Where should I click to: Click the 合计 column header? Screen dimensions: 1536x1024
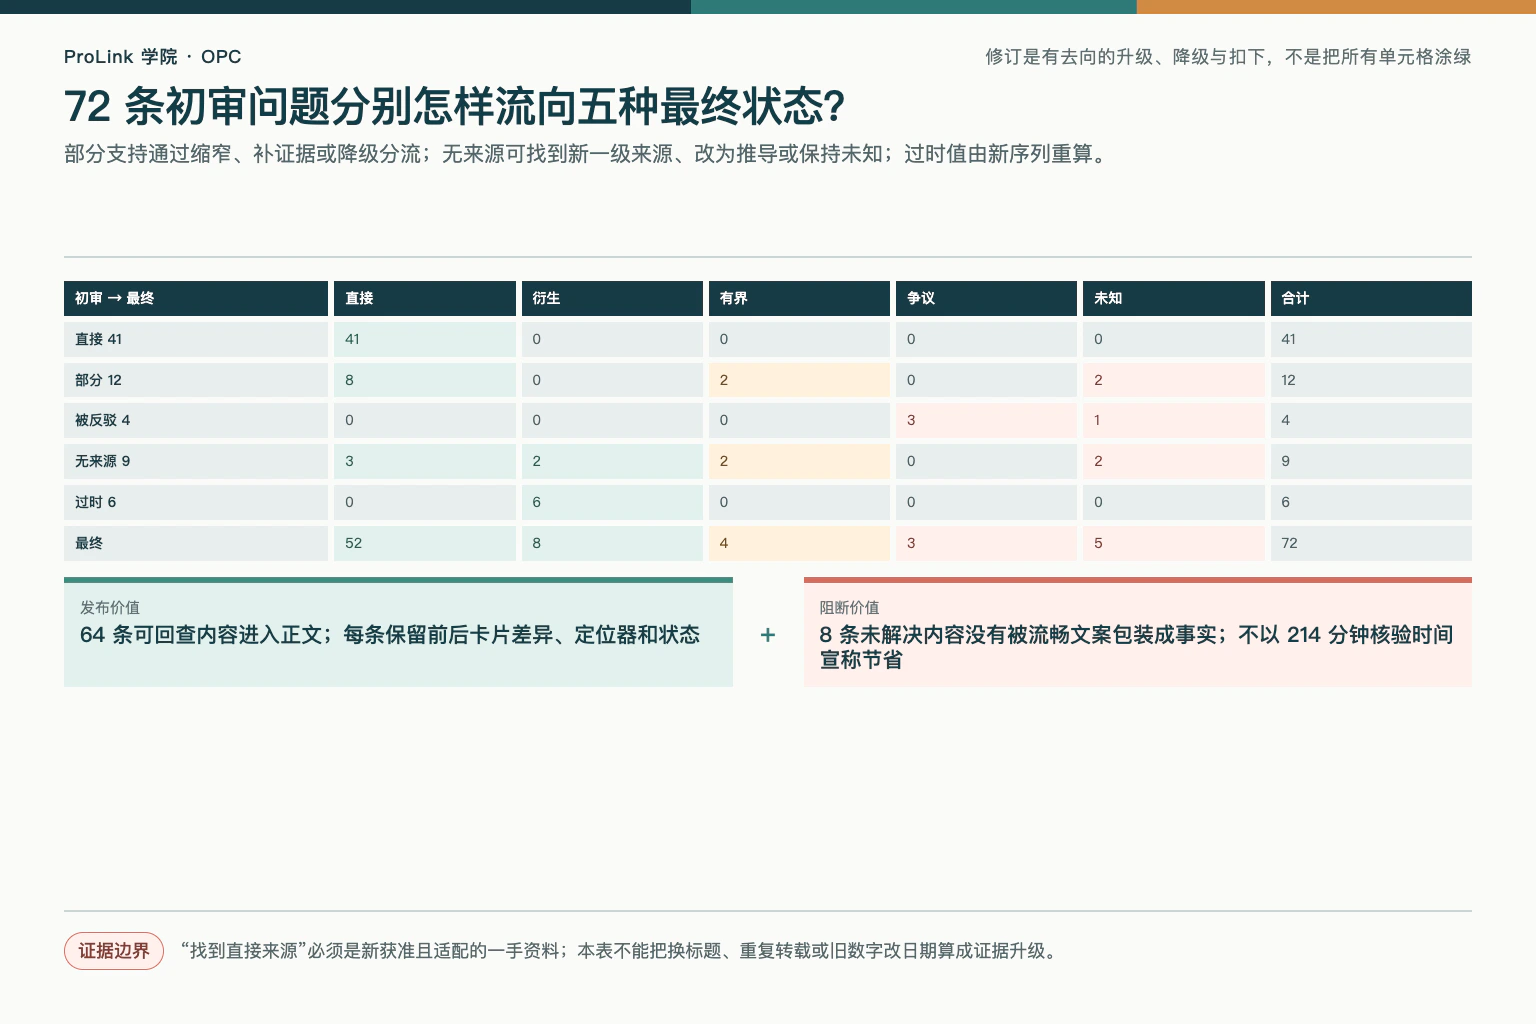click(x=1371, y=298)
